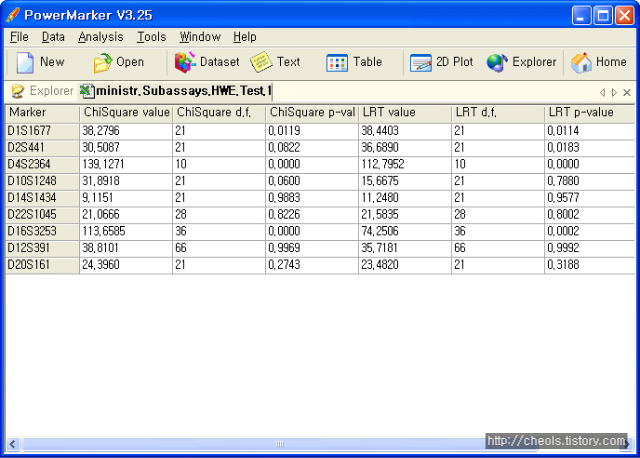Go to Home house icon
Viewport: 640px width, 458px height.
(581, 63)
